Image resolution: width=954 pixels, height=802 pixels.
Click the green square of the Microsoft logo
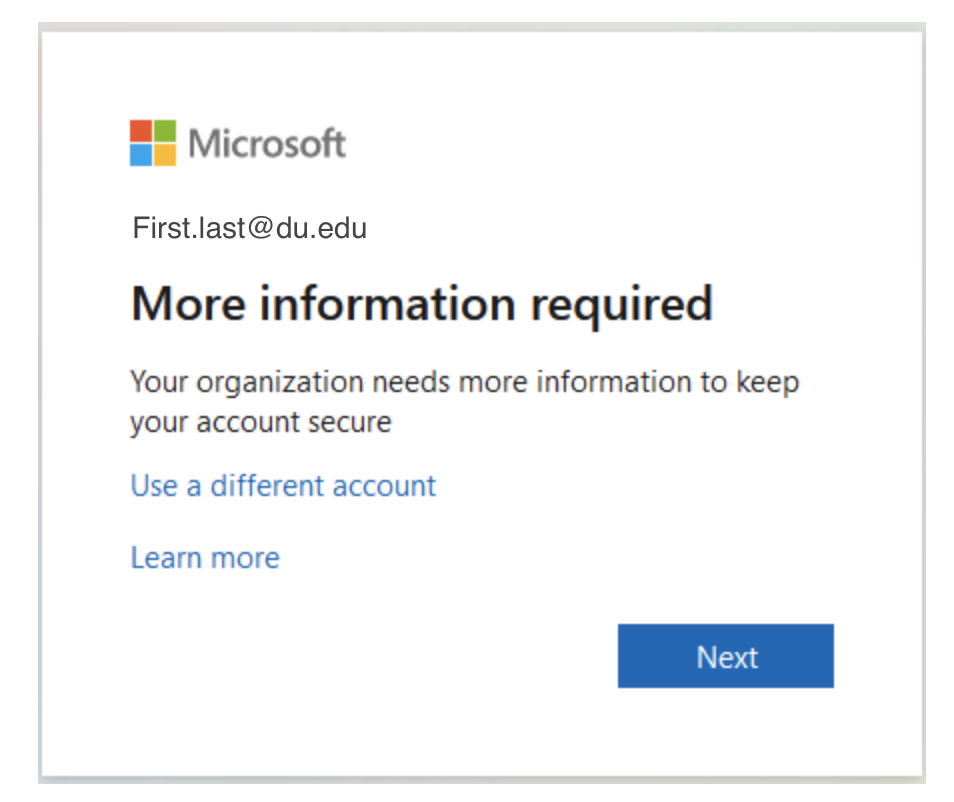point(165,131)
